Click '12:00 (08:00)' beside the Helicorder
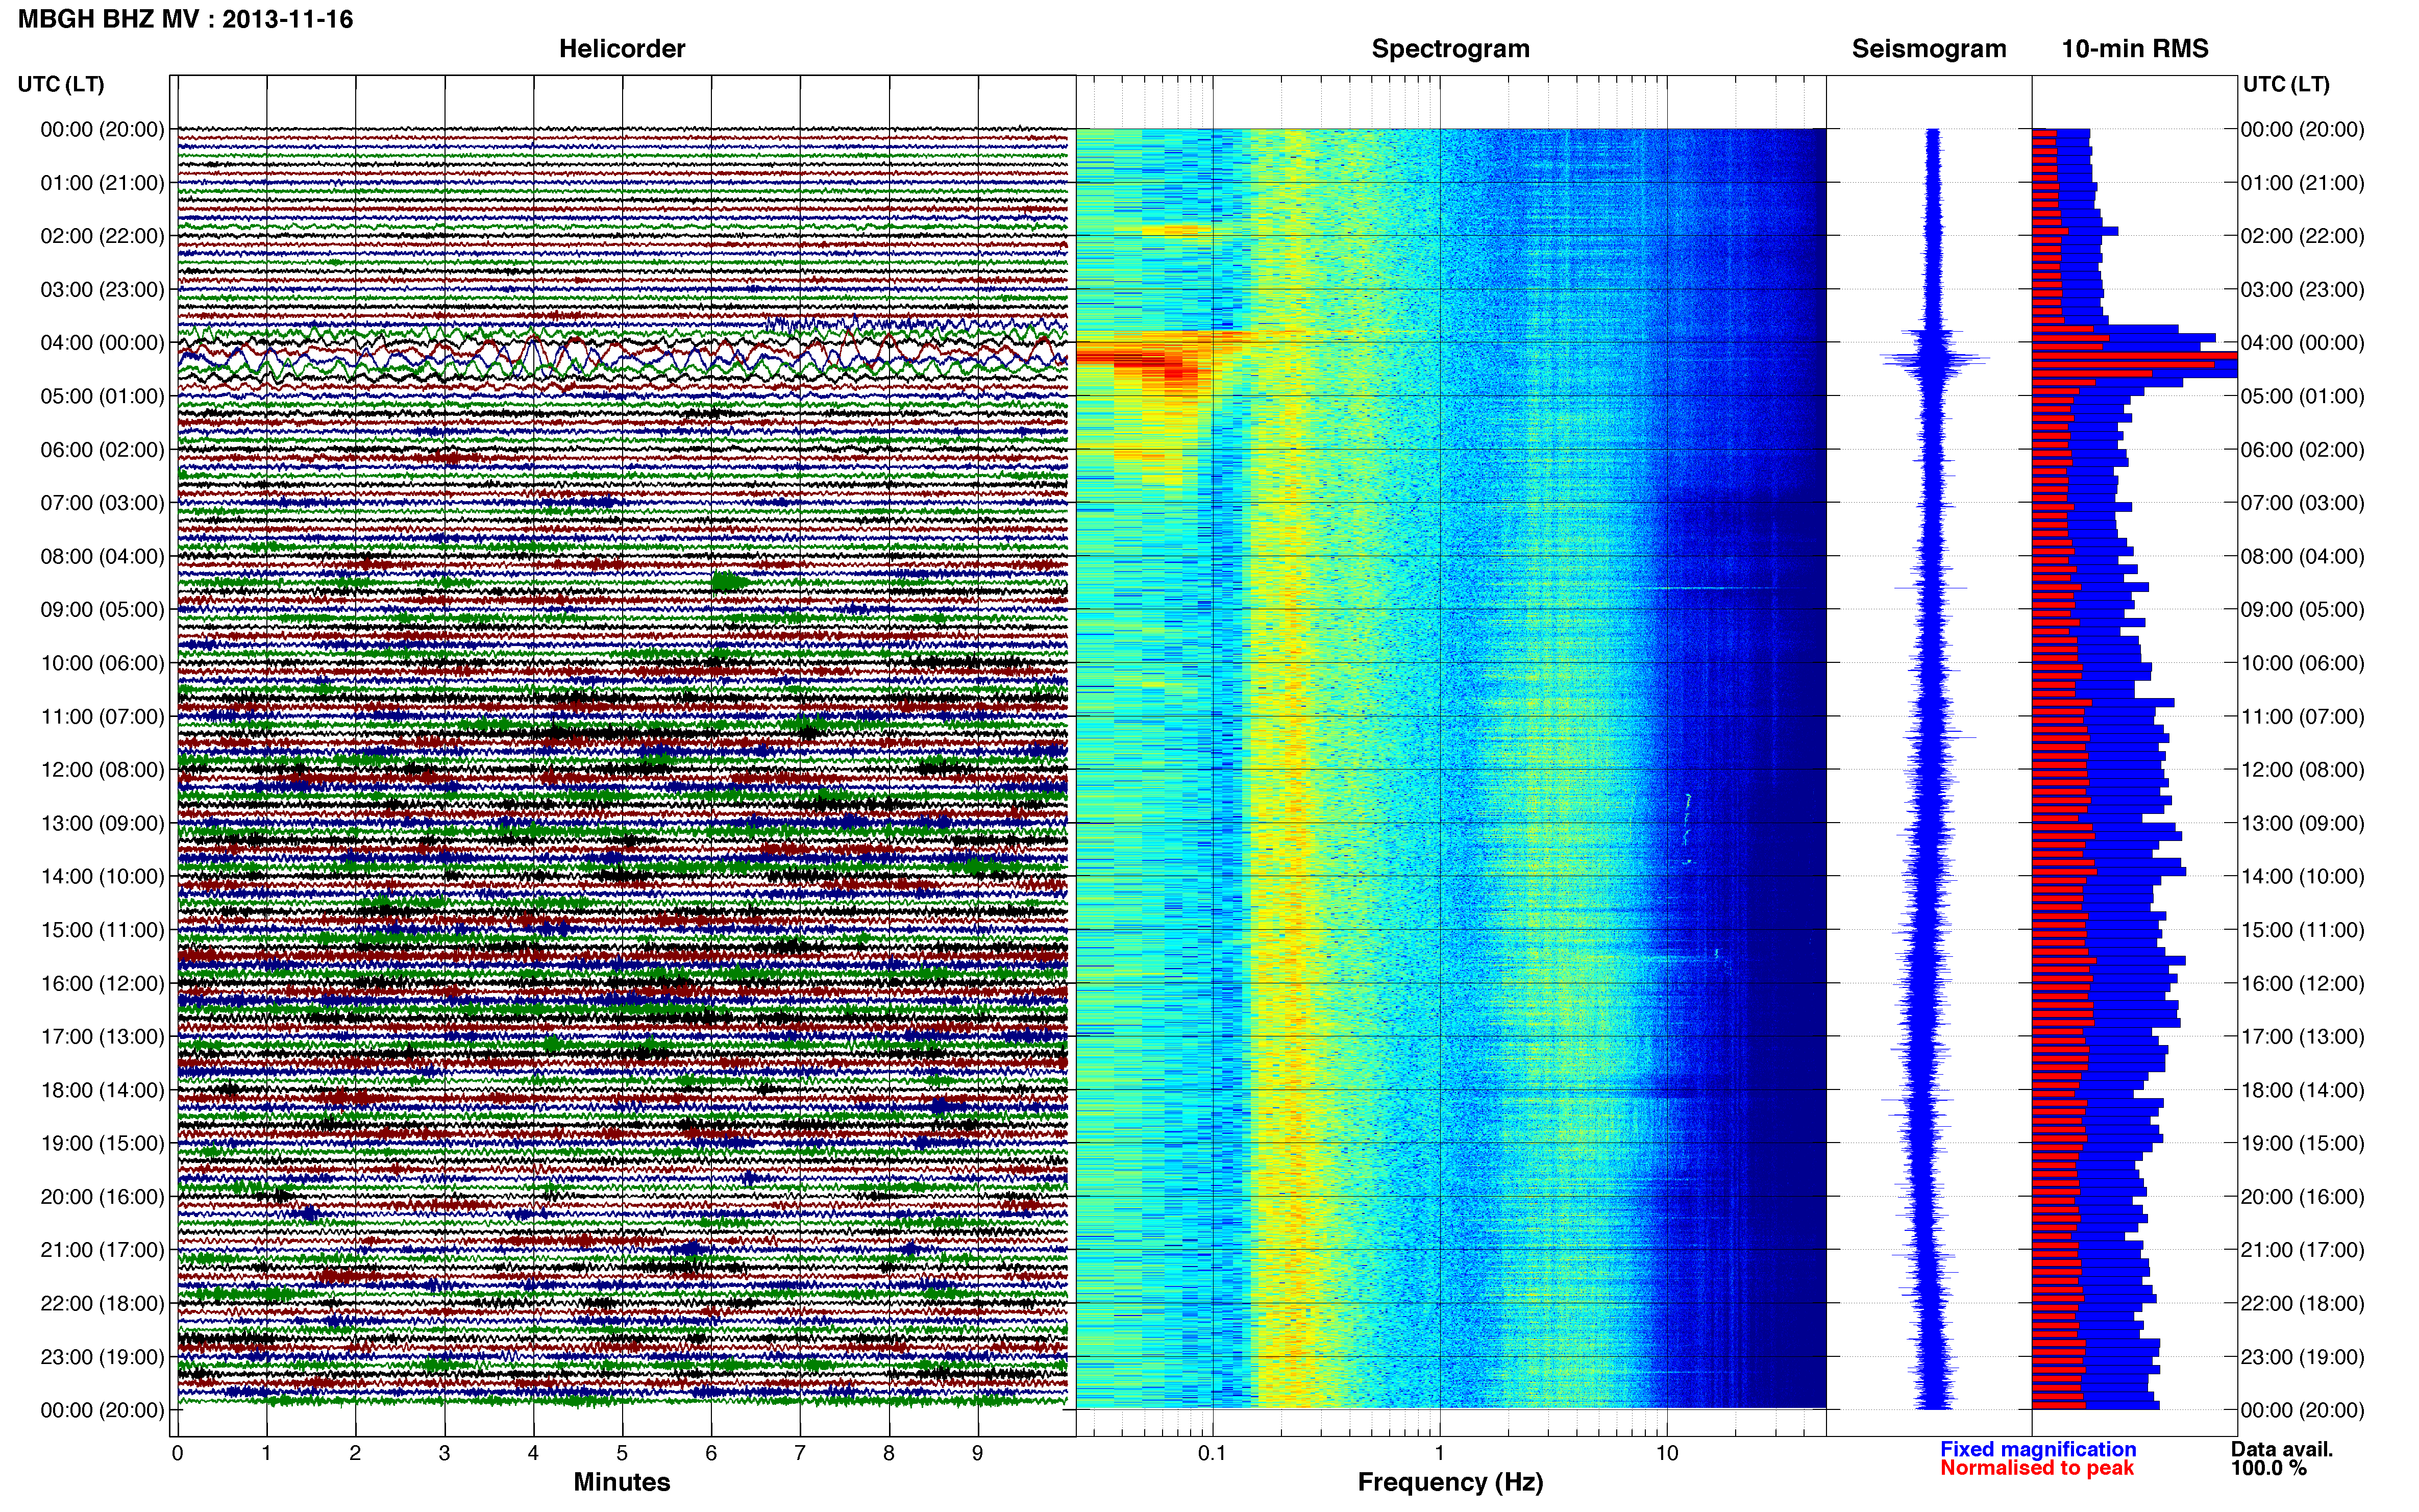This screenshot has width=2419, height=1512. 102,770
